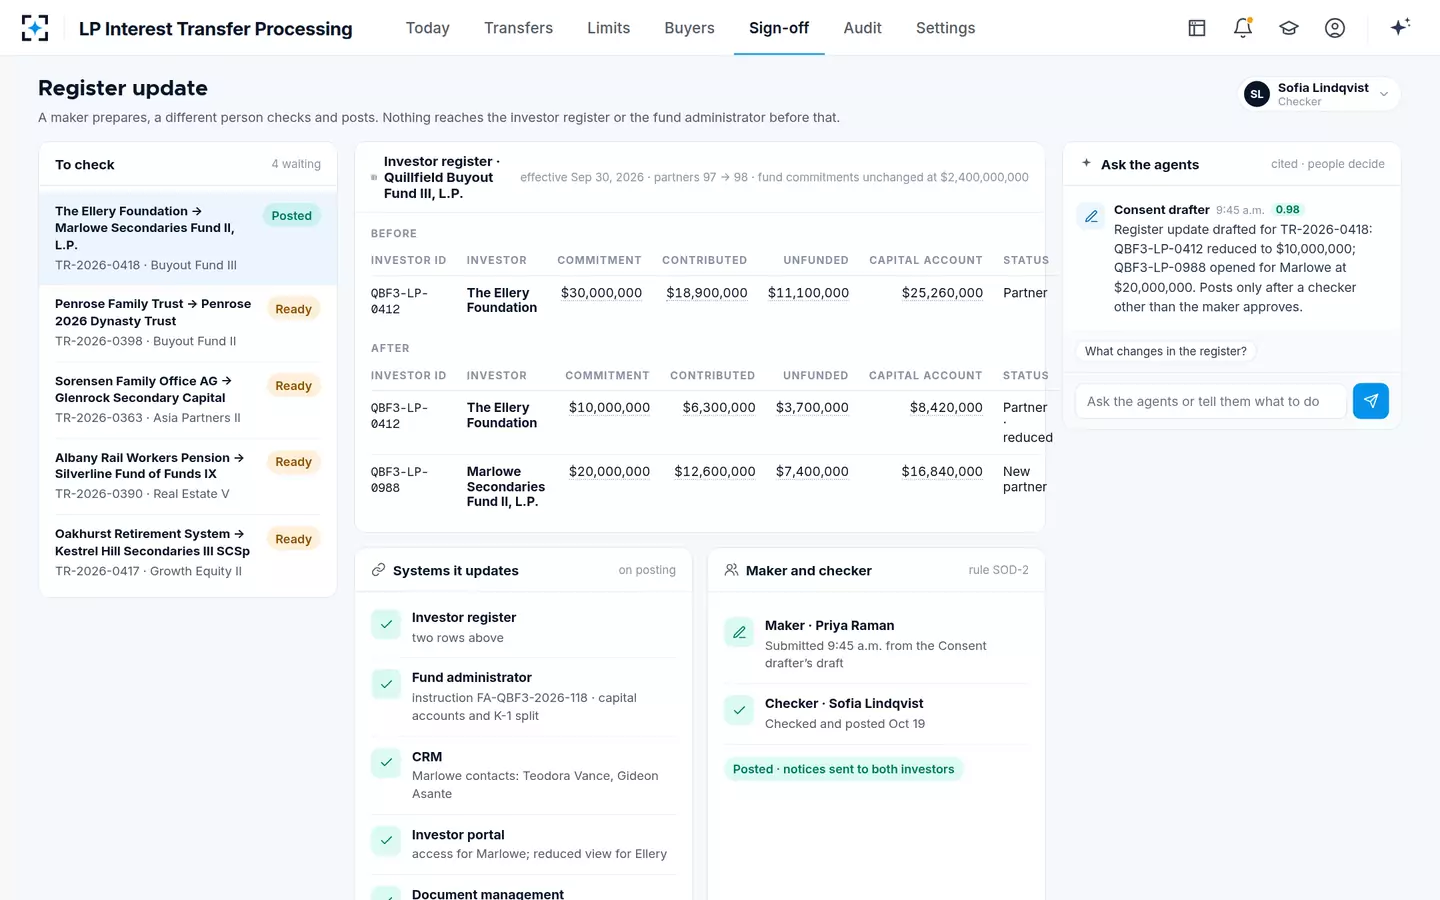
Task: Open the Buyers tab
Action: tap(689, 28)
